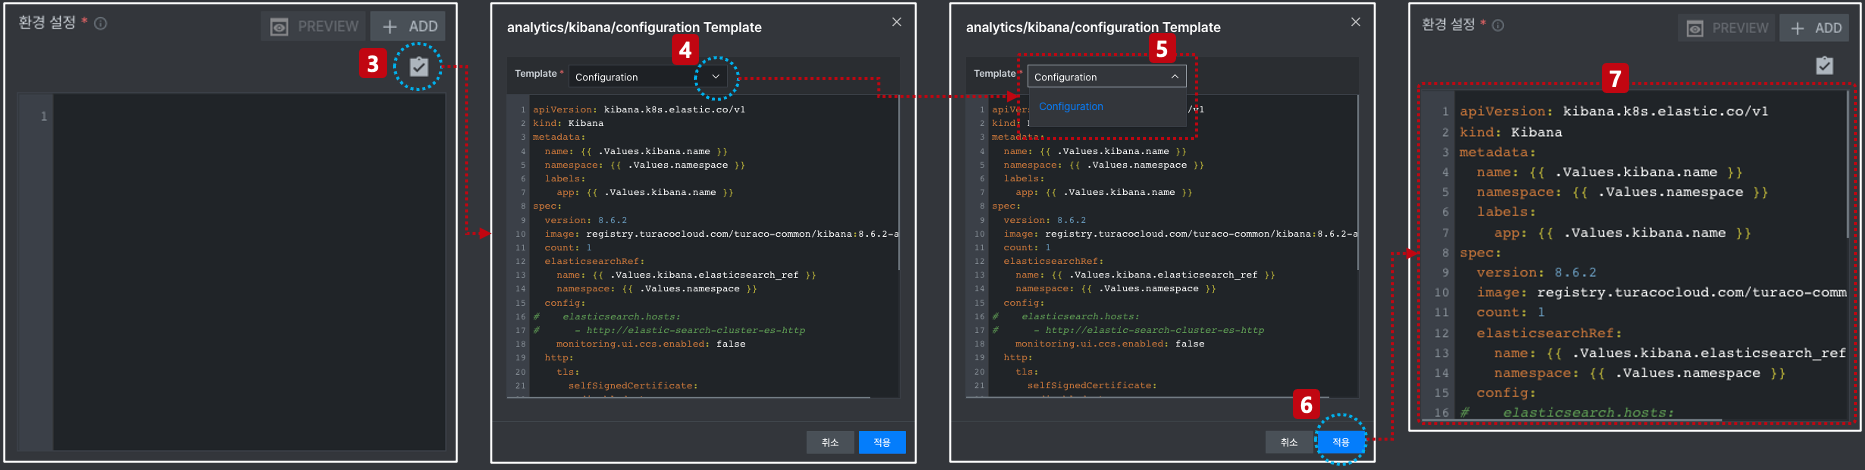This screenshot has height=470, width=1865.
Task: Click the info icon beside 환경 설정 above the empty editor
Action: [100, 23]
